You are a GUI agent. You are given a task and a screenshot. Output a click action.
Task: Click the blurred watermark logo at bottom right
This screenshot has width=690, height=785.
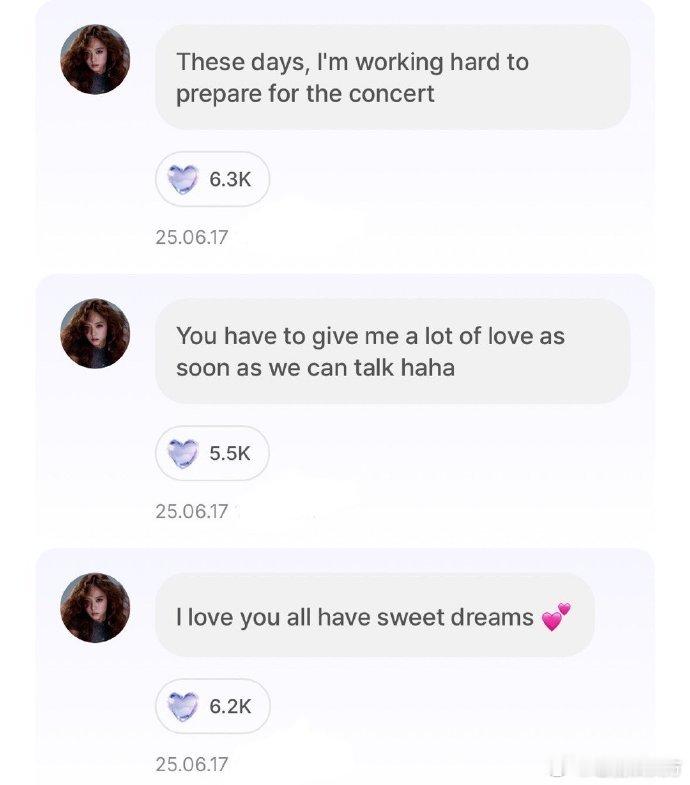coord(616,766)
